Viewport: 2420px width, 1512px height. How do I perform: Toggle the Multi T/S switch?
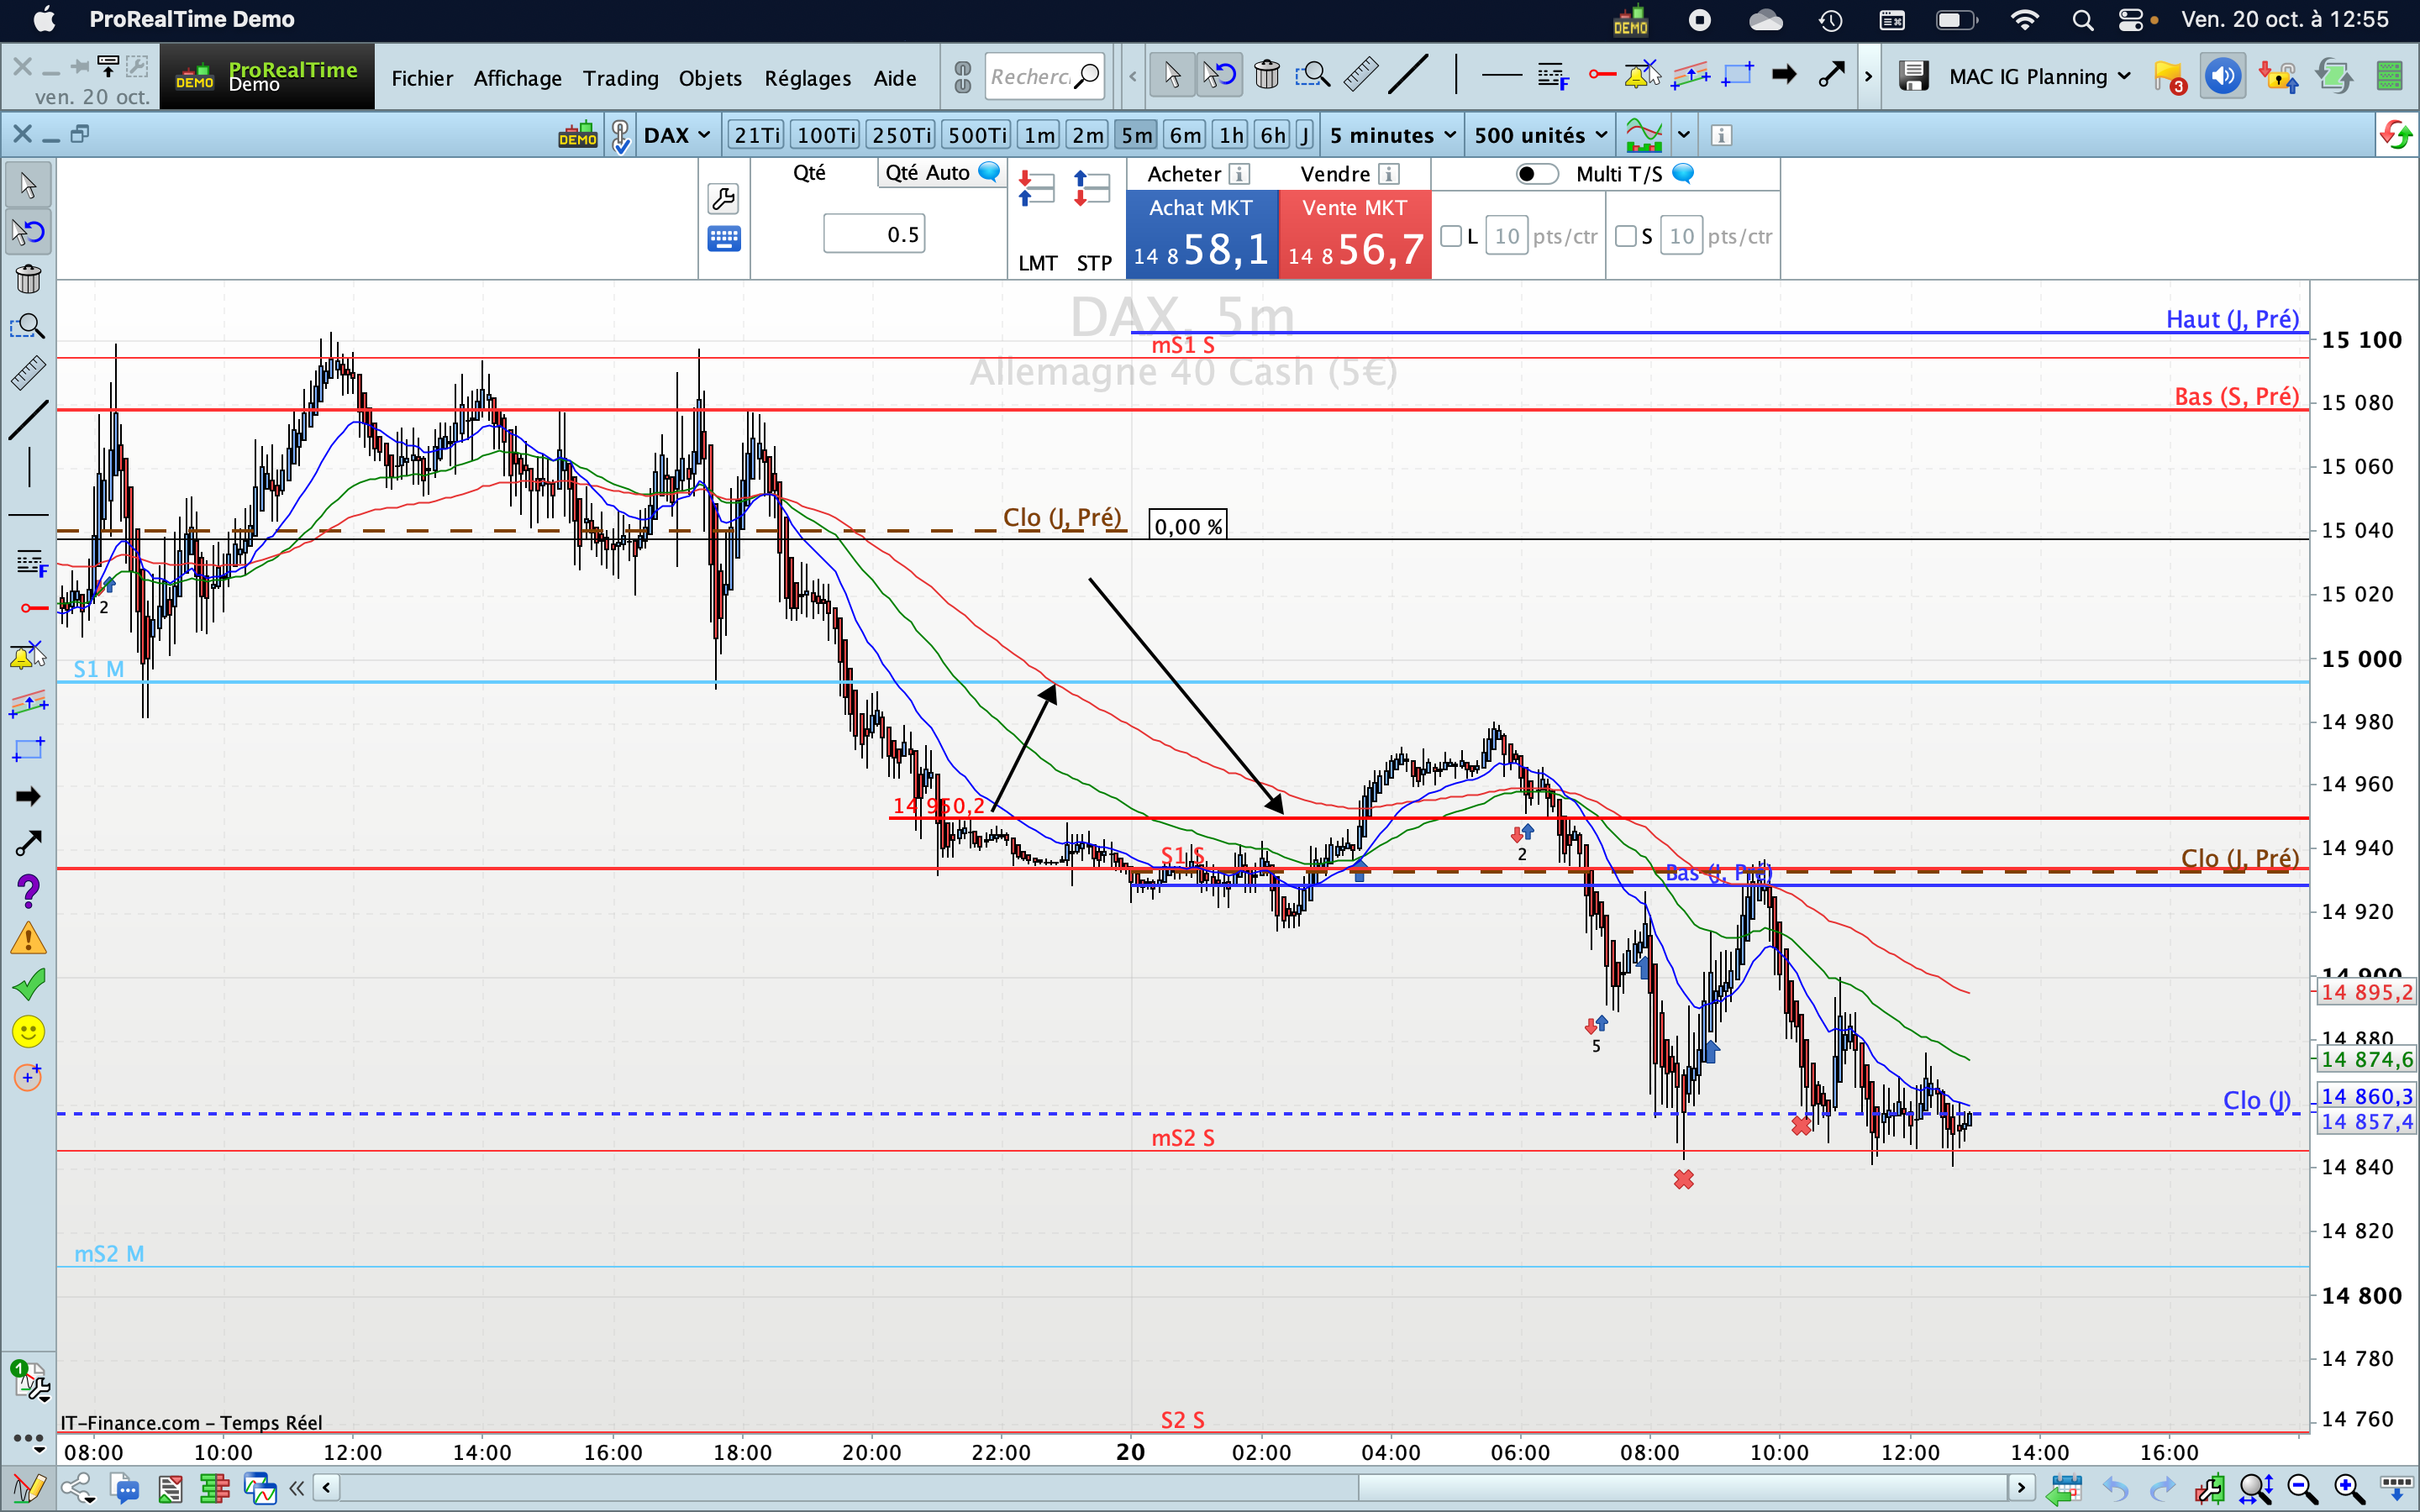(x=1537, y=174)
